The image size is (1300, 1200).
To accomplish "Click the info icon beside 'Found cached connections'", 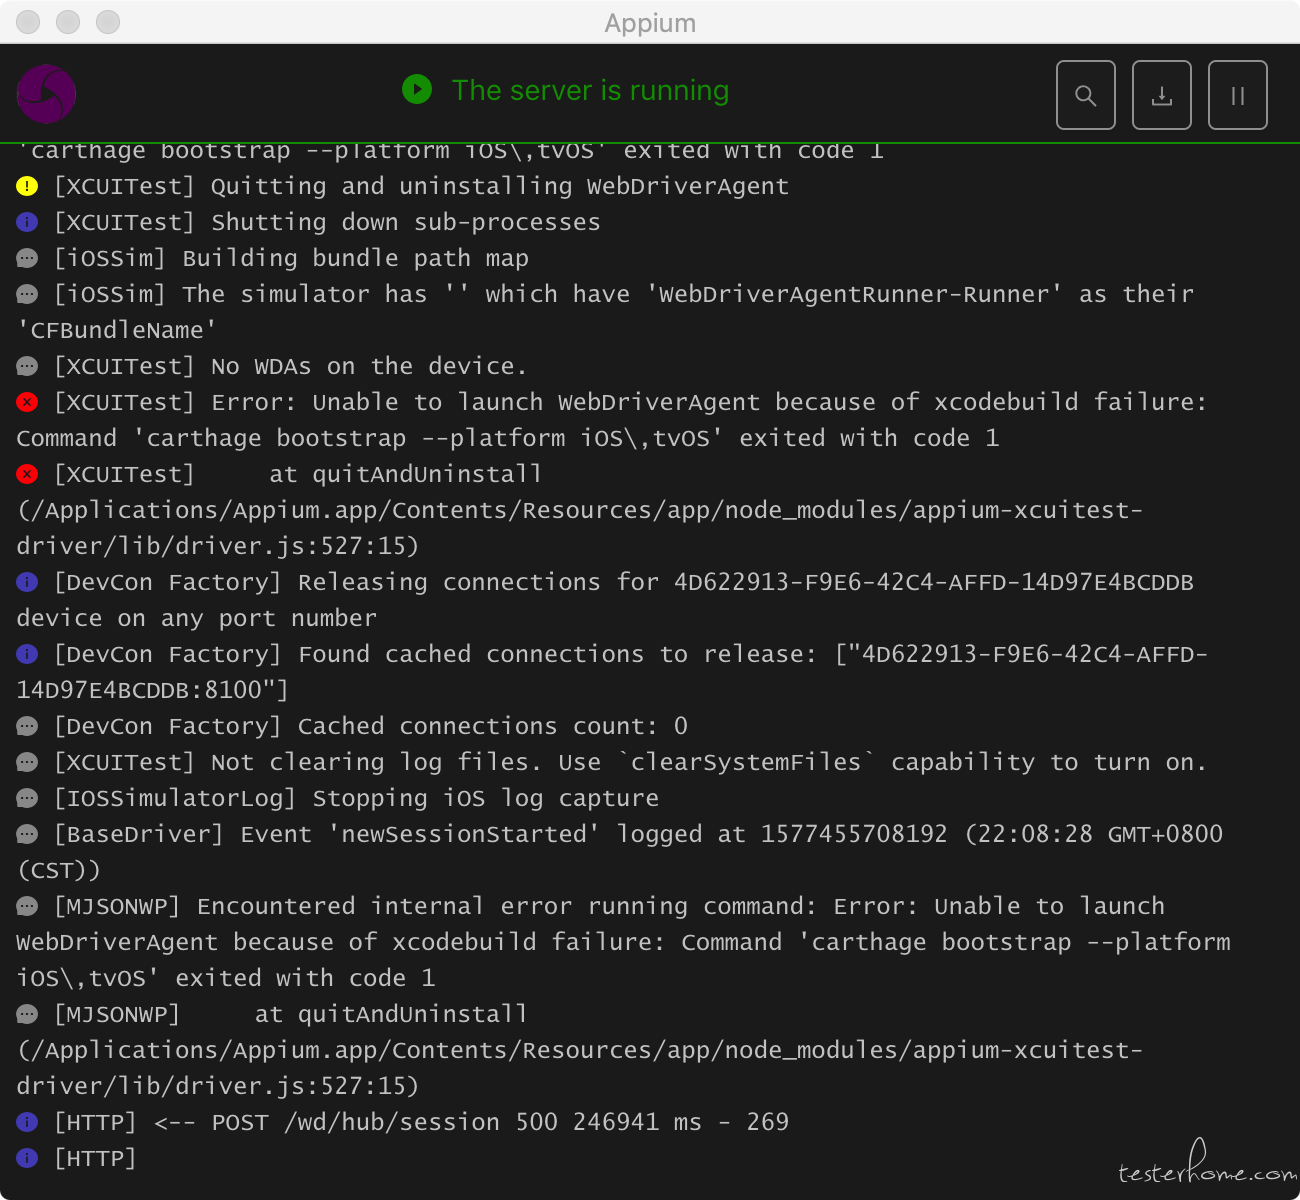I will [x=27, y=654].
